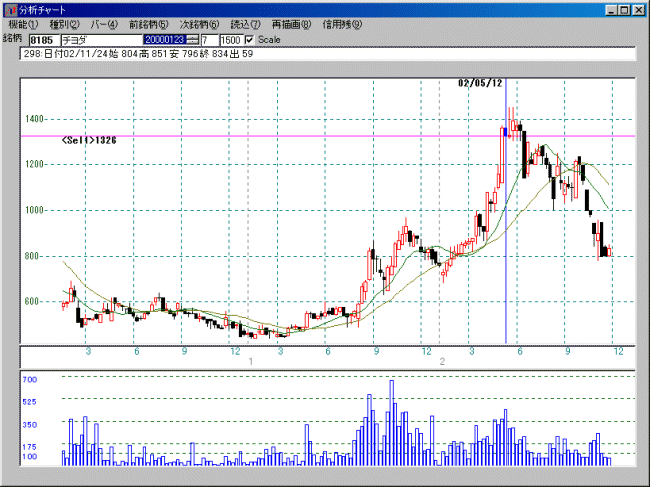Click the 175 volume axis label

pyautogui.click(x=30, y=447)
